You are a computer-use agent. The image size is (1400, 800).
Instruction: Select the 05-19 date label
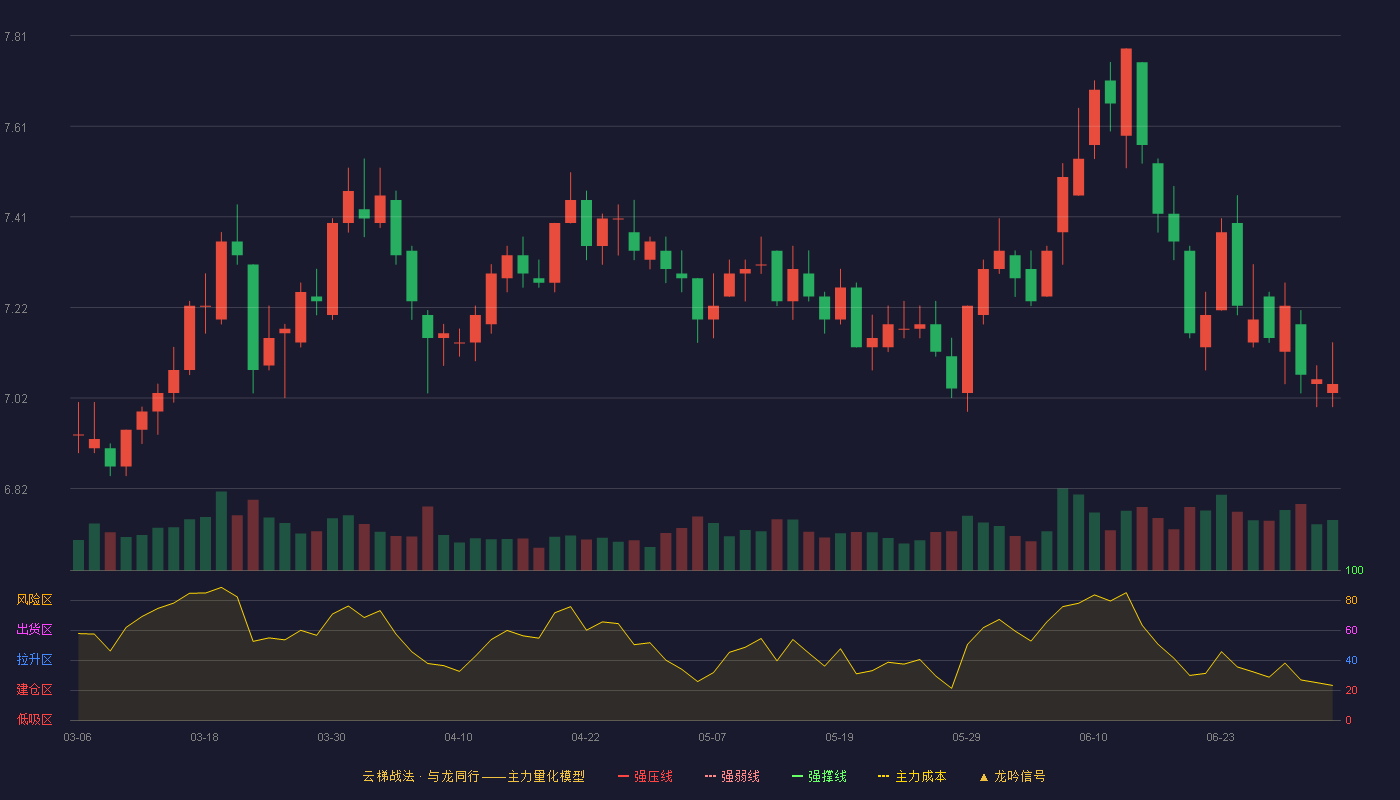click(839, 737)
